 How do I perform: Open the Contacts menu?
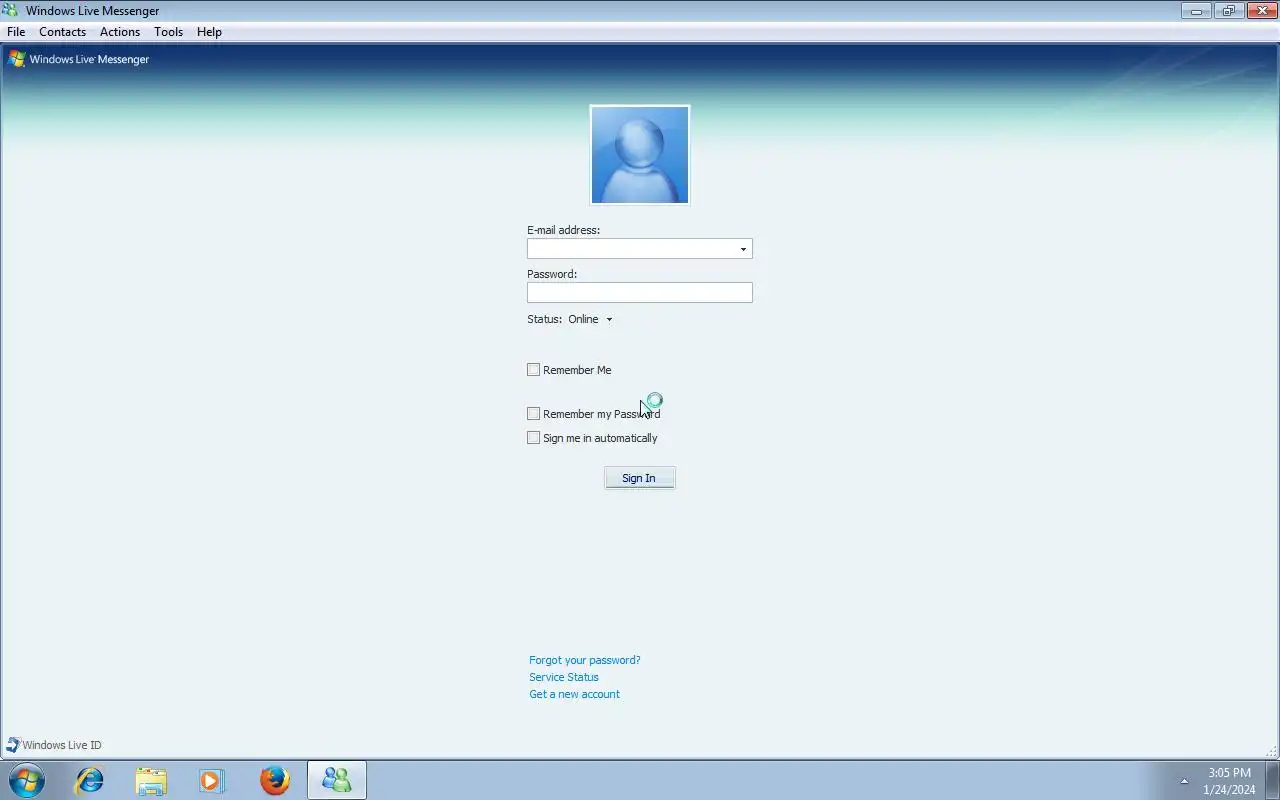click(x=62, y=32)
